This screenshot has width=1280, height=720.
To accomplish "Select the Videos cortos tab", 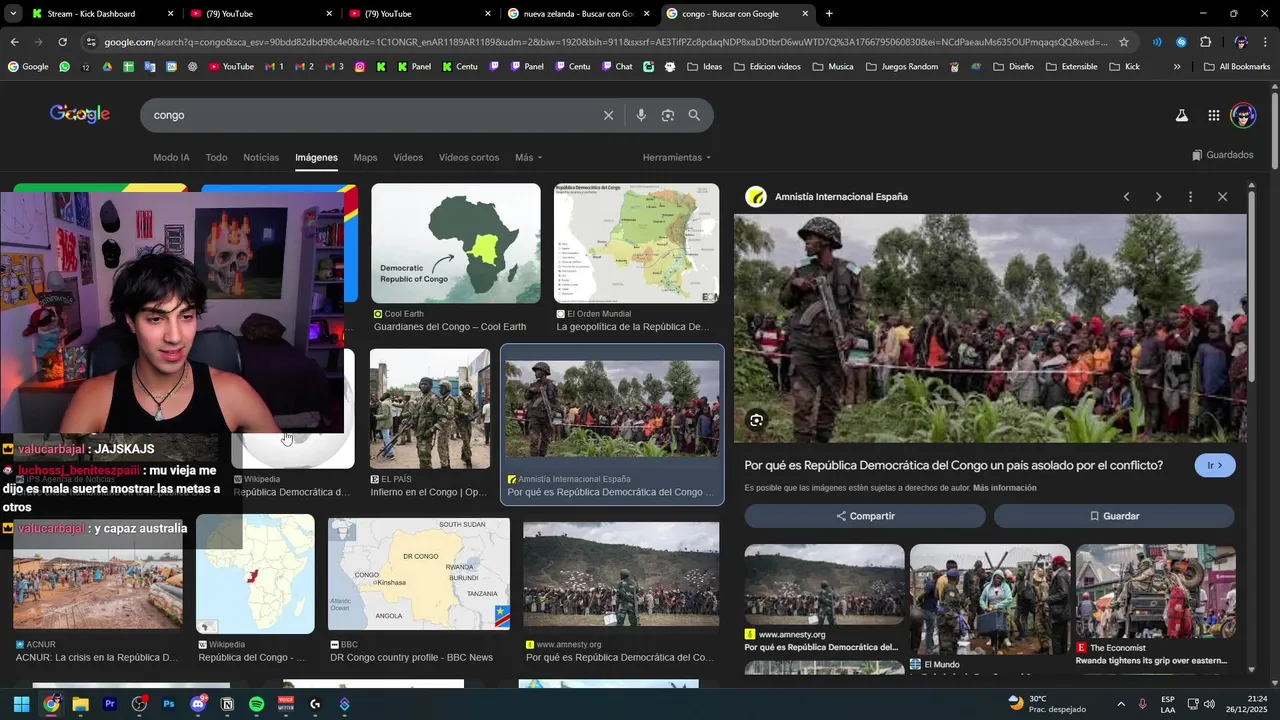I will 469,157.
